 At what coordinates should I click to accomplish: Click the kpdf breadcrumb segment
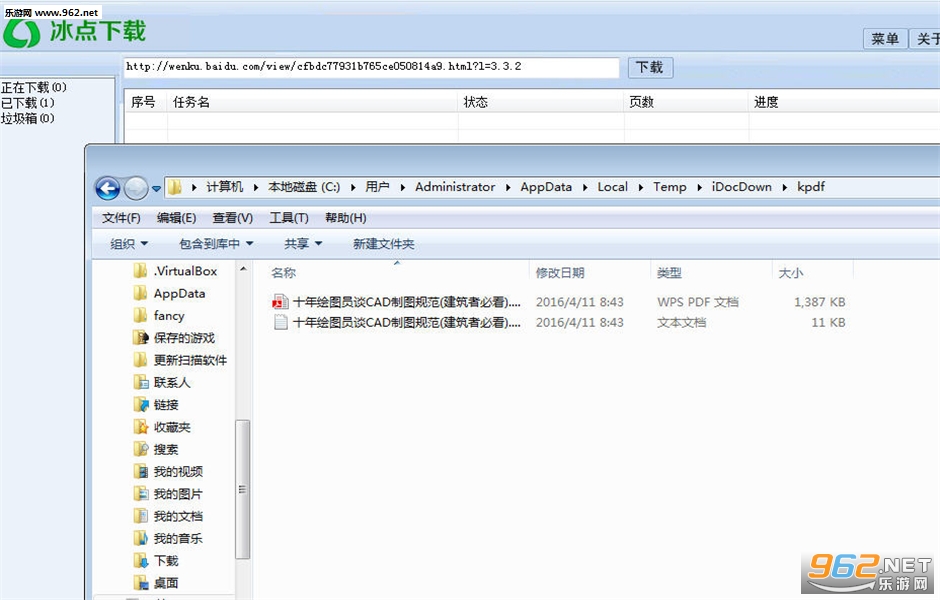point(811,187)
